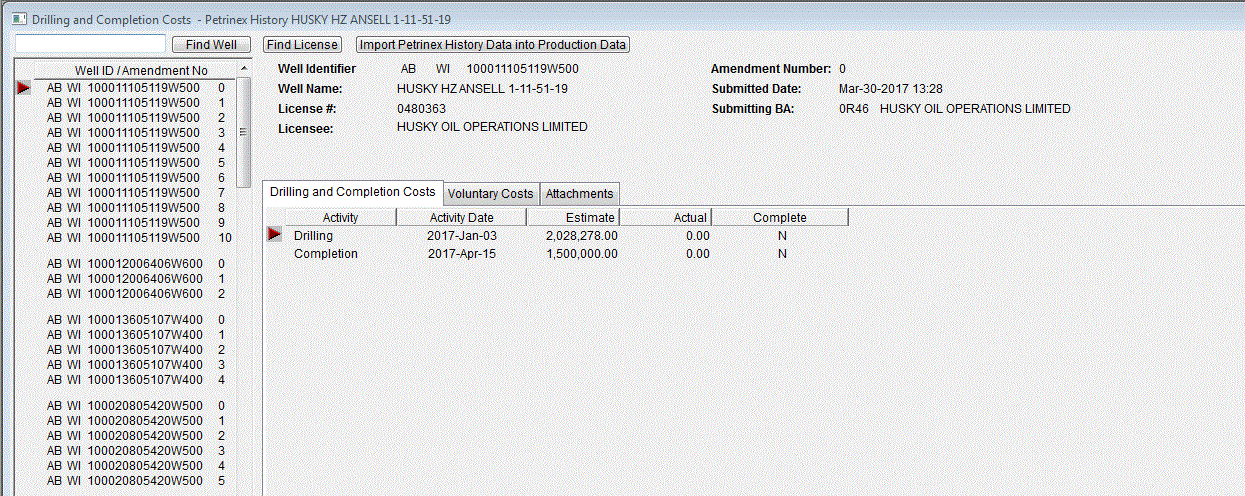Click the red arrow marker beside the Drilling row
The width and height of the screenshot is (1245, 496).
(x=274, y=235)
